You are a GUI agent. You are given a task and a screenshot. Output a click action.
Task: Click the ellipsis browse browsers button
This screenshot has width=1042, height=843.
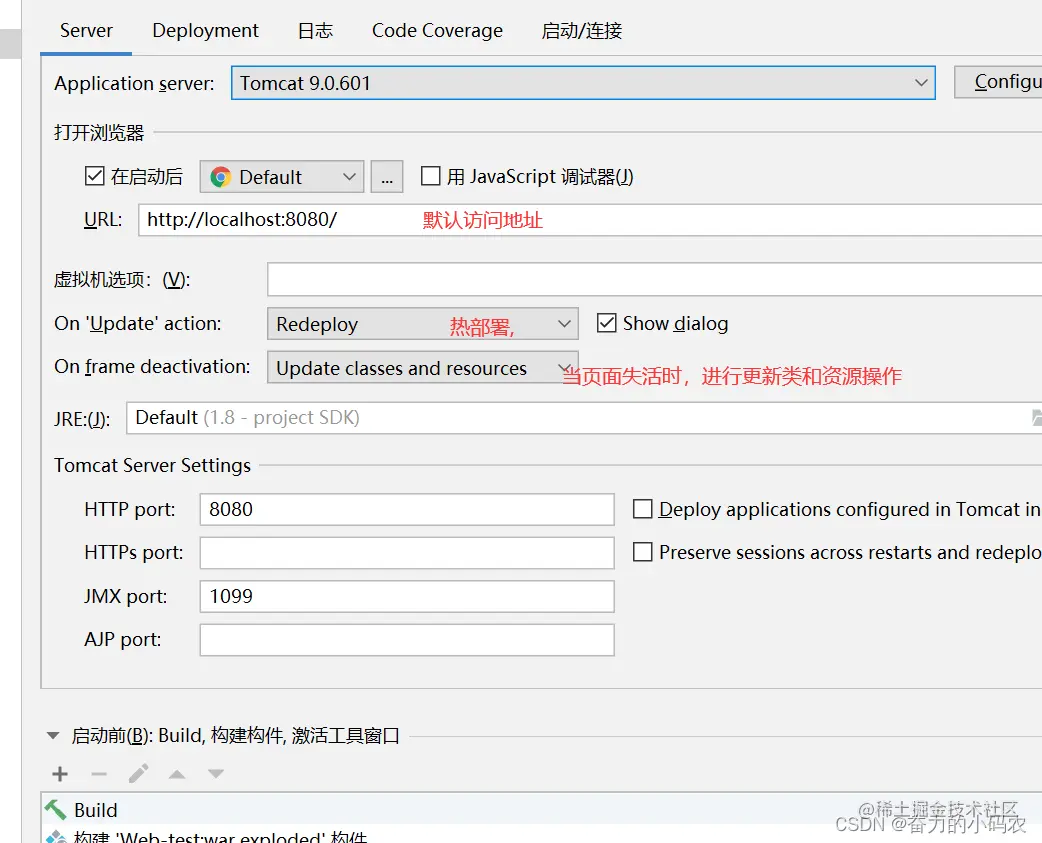pos(387,177)
